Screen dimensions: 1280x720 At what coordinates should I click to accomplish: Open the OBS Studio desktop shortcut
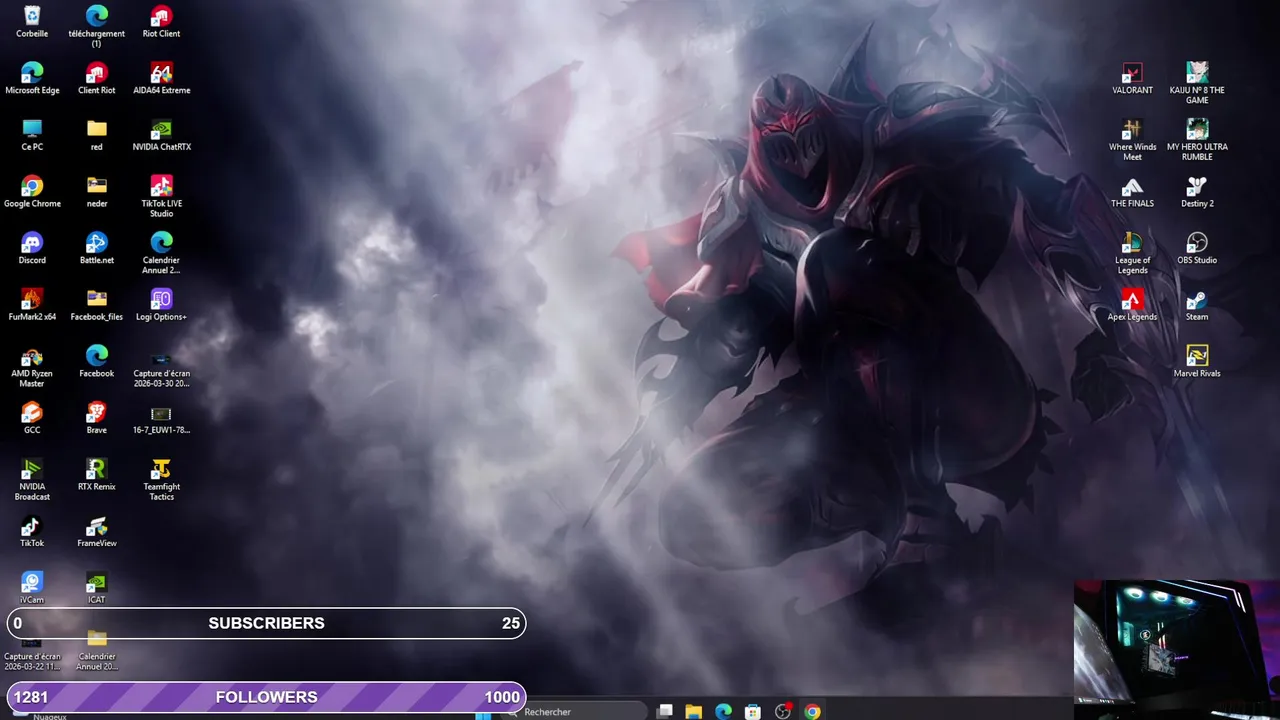point(1197,242)
